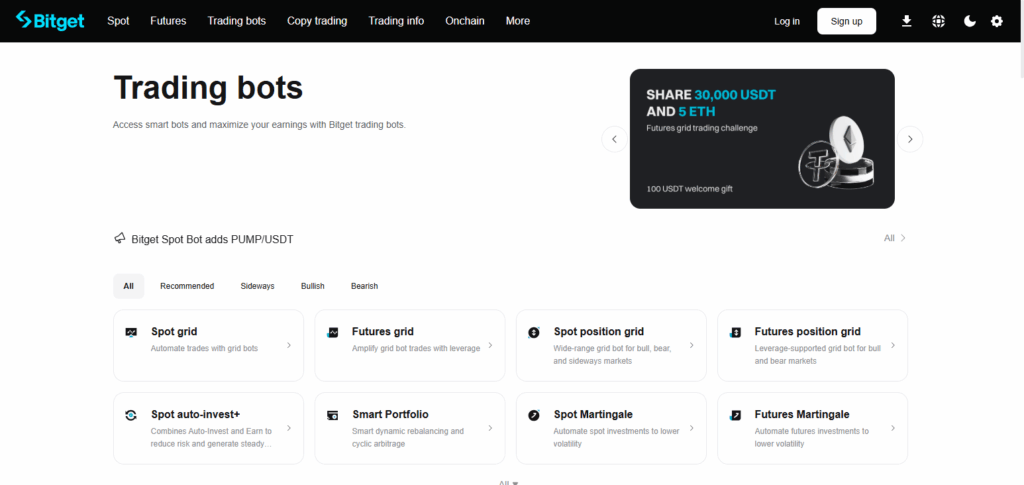Open the Trading bots menu
Image resolution: width=1024 pixels, height=485 pixels.
pyautogui.click(x=236, y=21)
